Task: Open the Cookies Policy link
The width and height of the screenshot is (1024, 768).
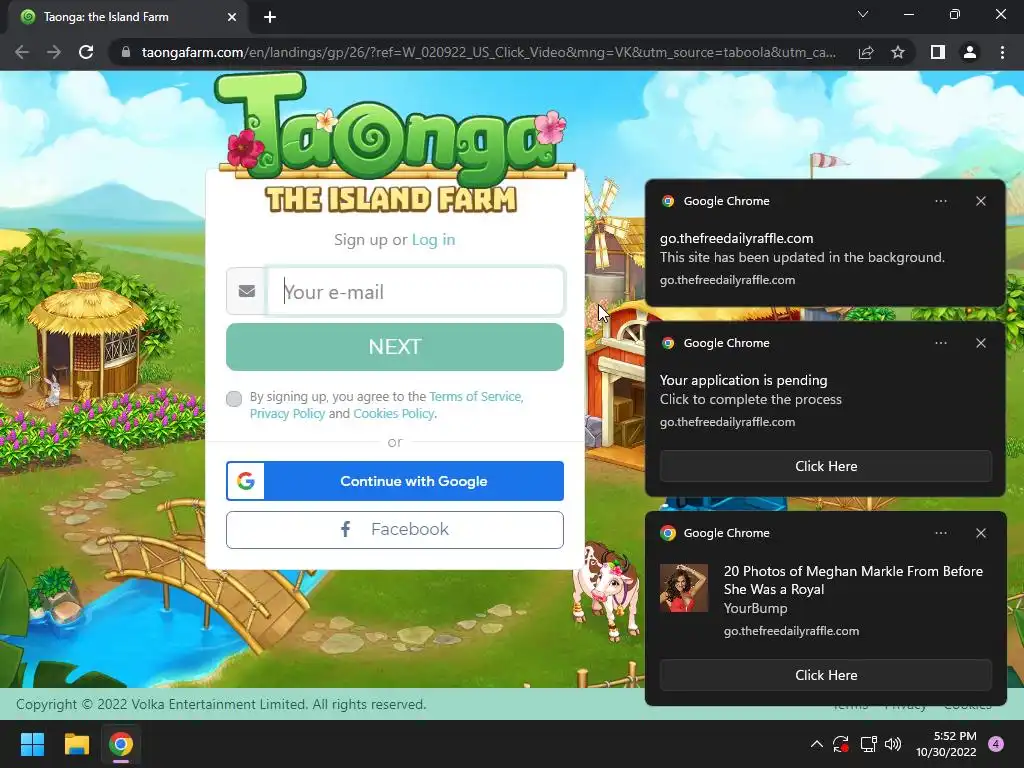Action: (x=394, y=413)
